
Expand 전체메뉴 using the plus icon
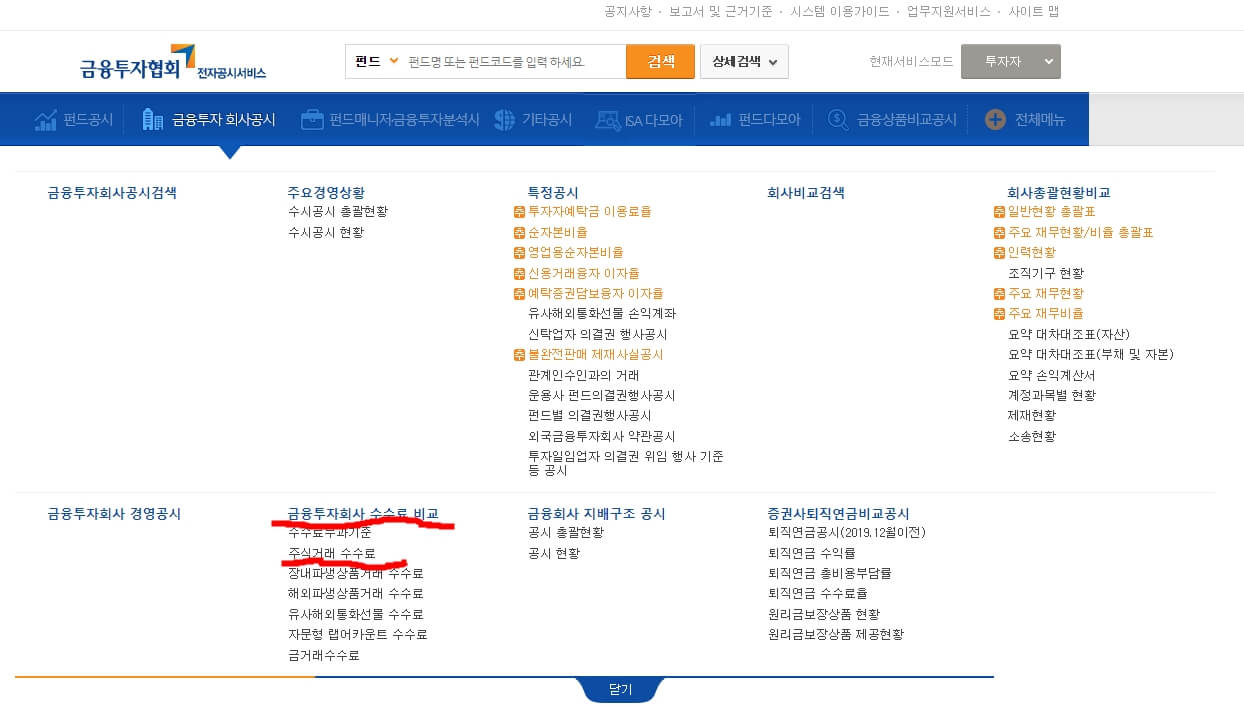pyautogui.click(x=996, y=118)
